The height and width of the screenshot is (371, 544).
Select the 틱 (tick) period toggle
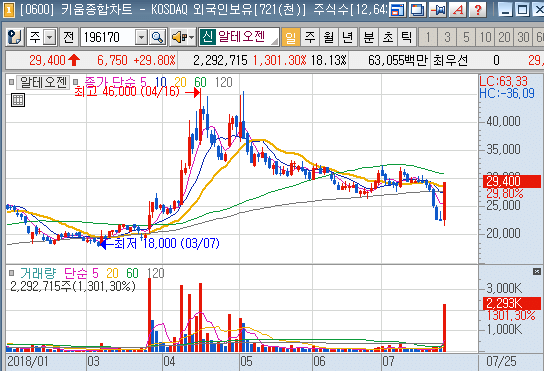point(406,37)
